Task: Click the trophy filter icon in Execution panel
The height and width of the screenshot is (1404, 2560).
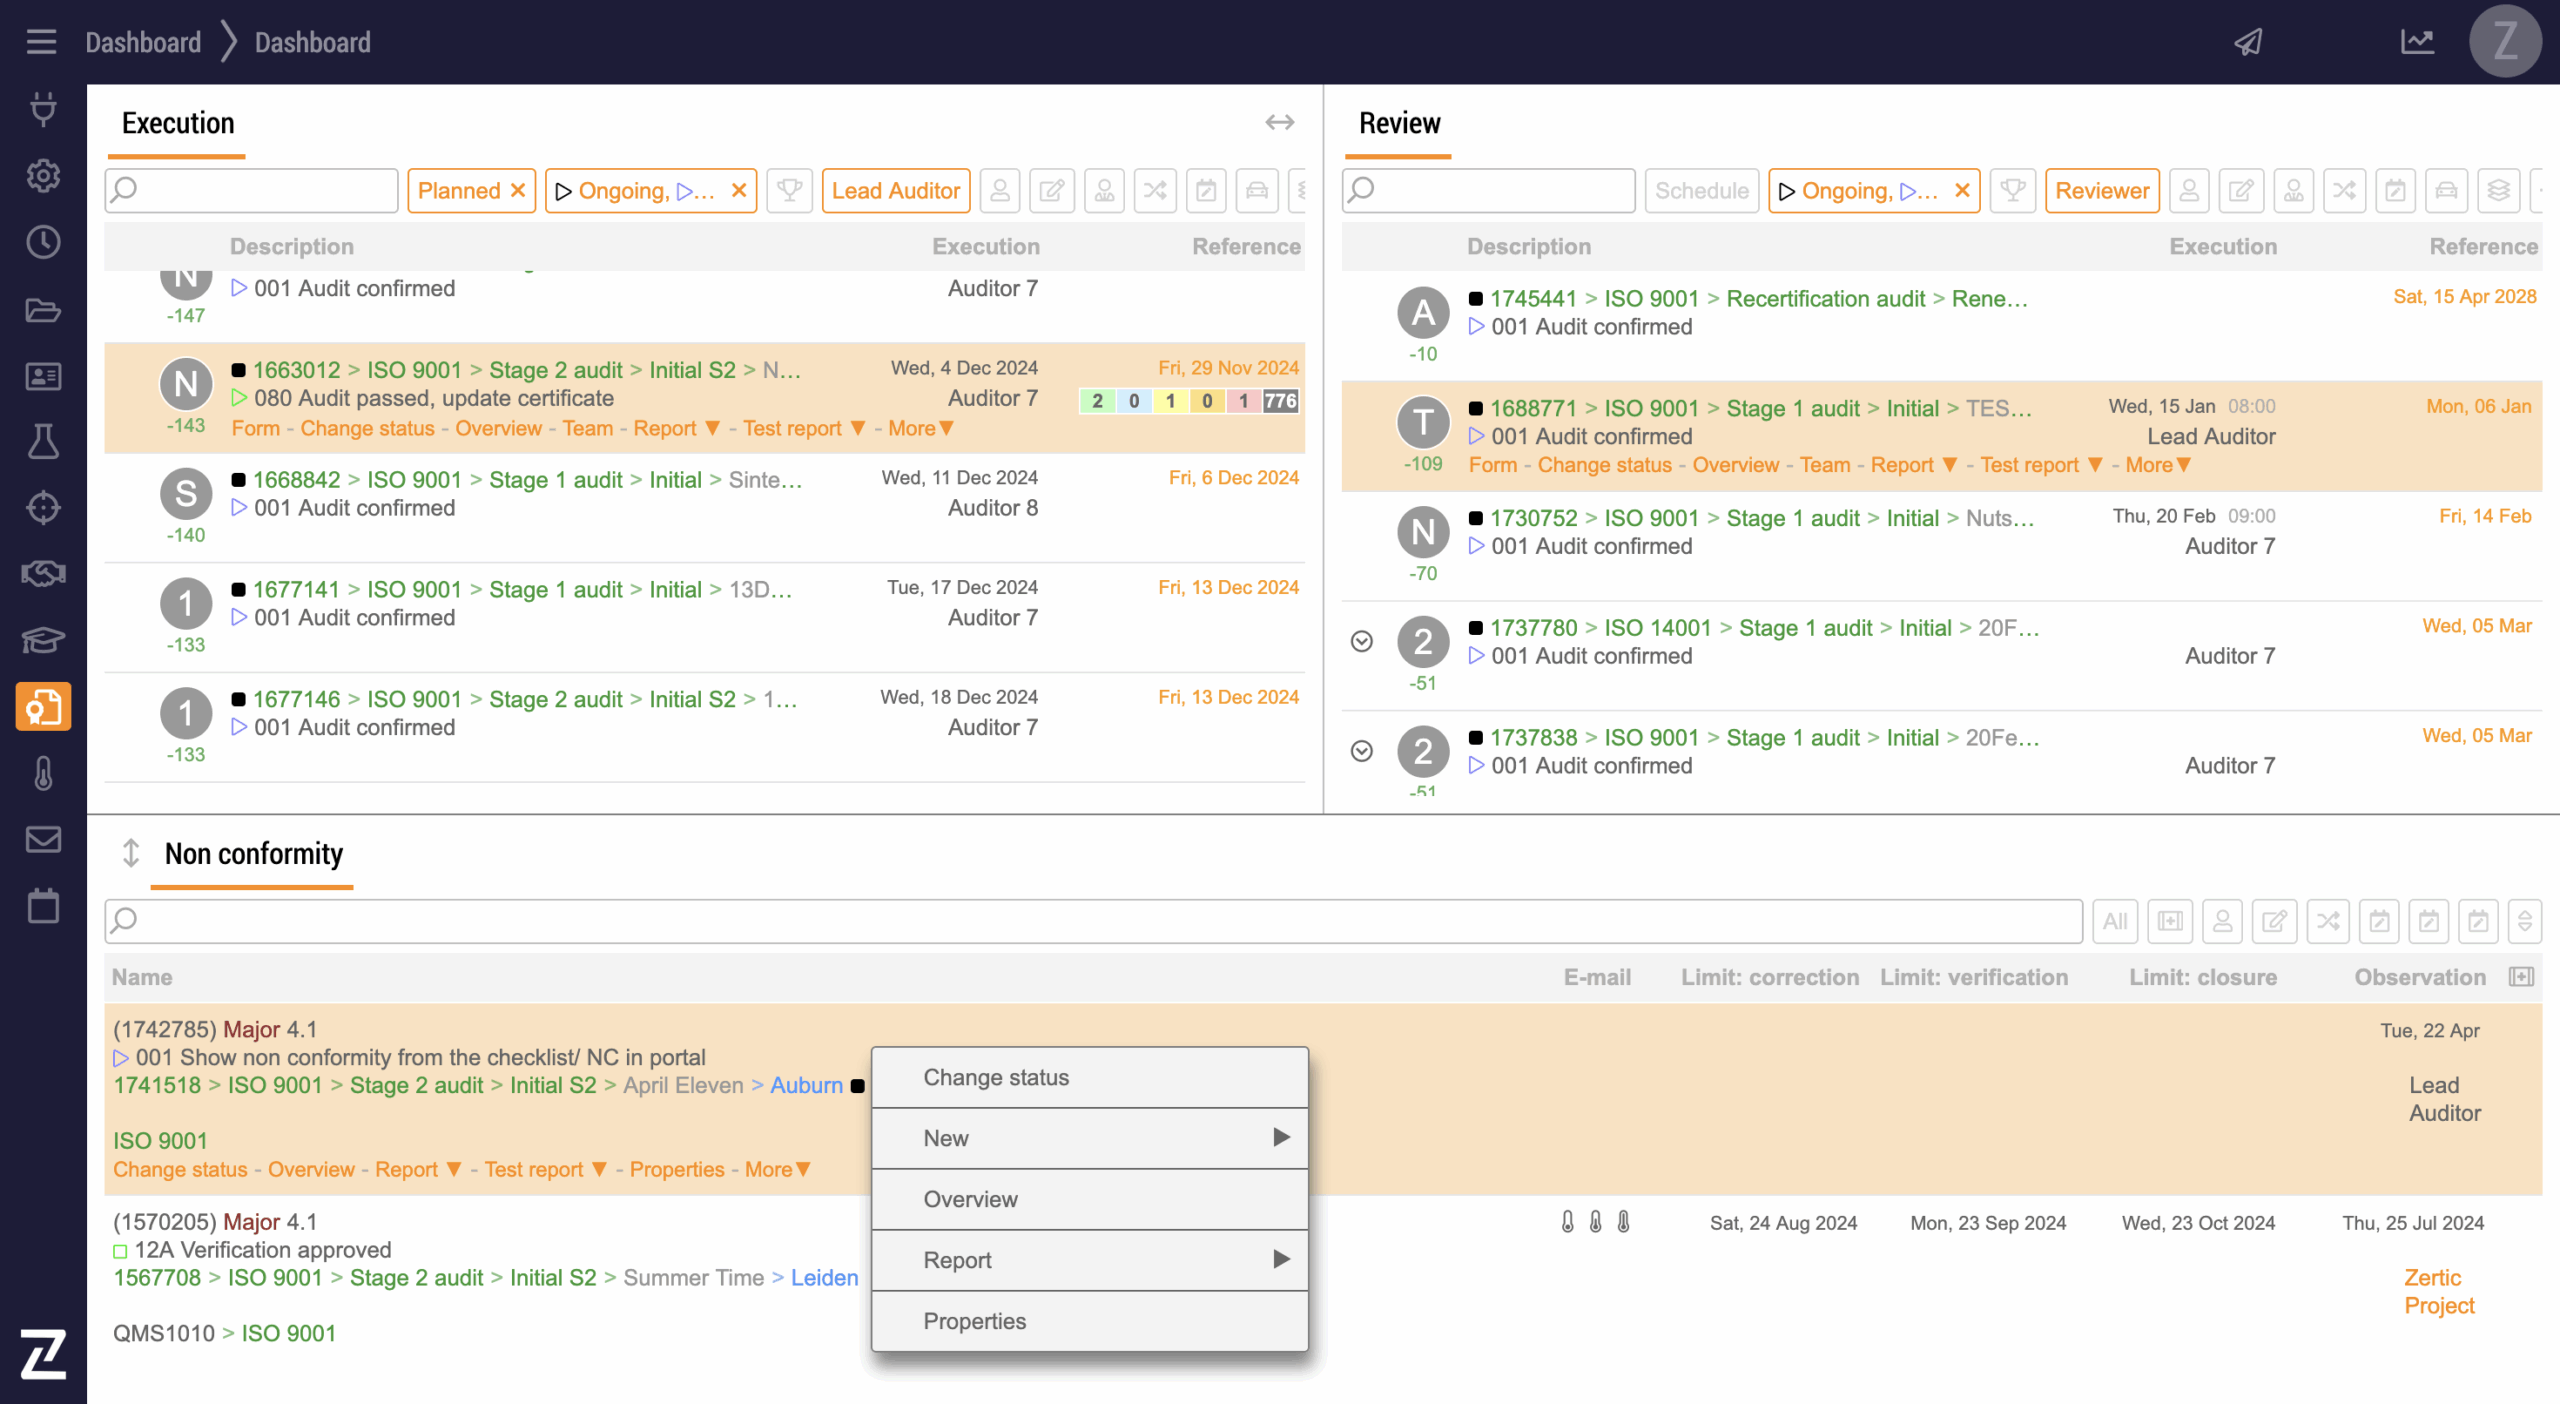Action: 789,190
